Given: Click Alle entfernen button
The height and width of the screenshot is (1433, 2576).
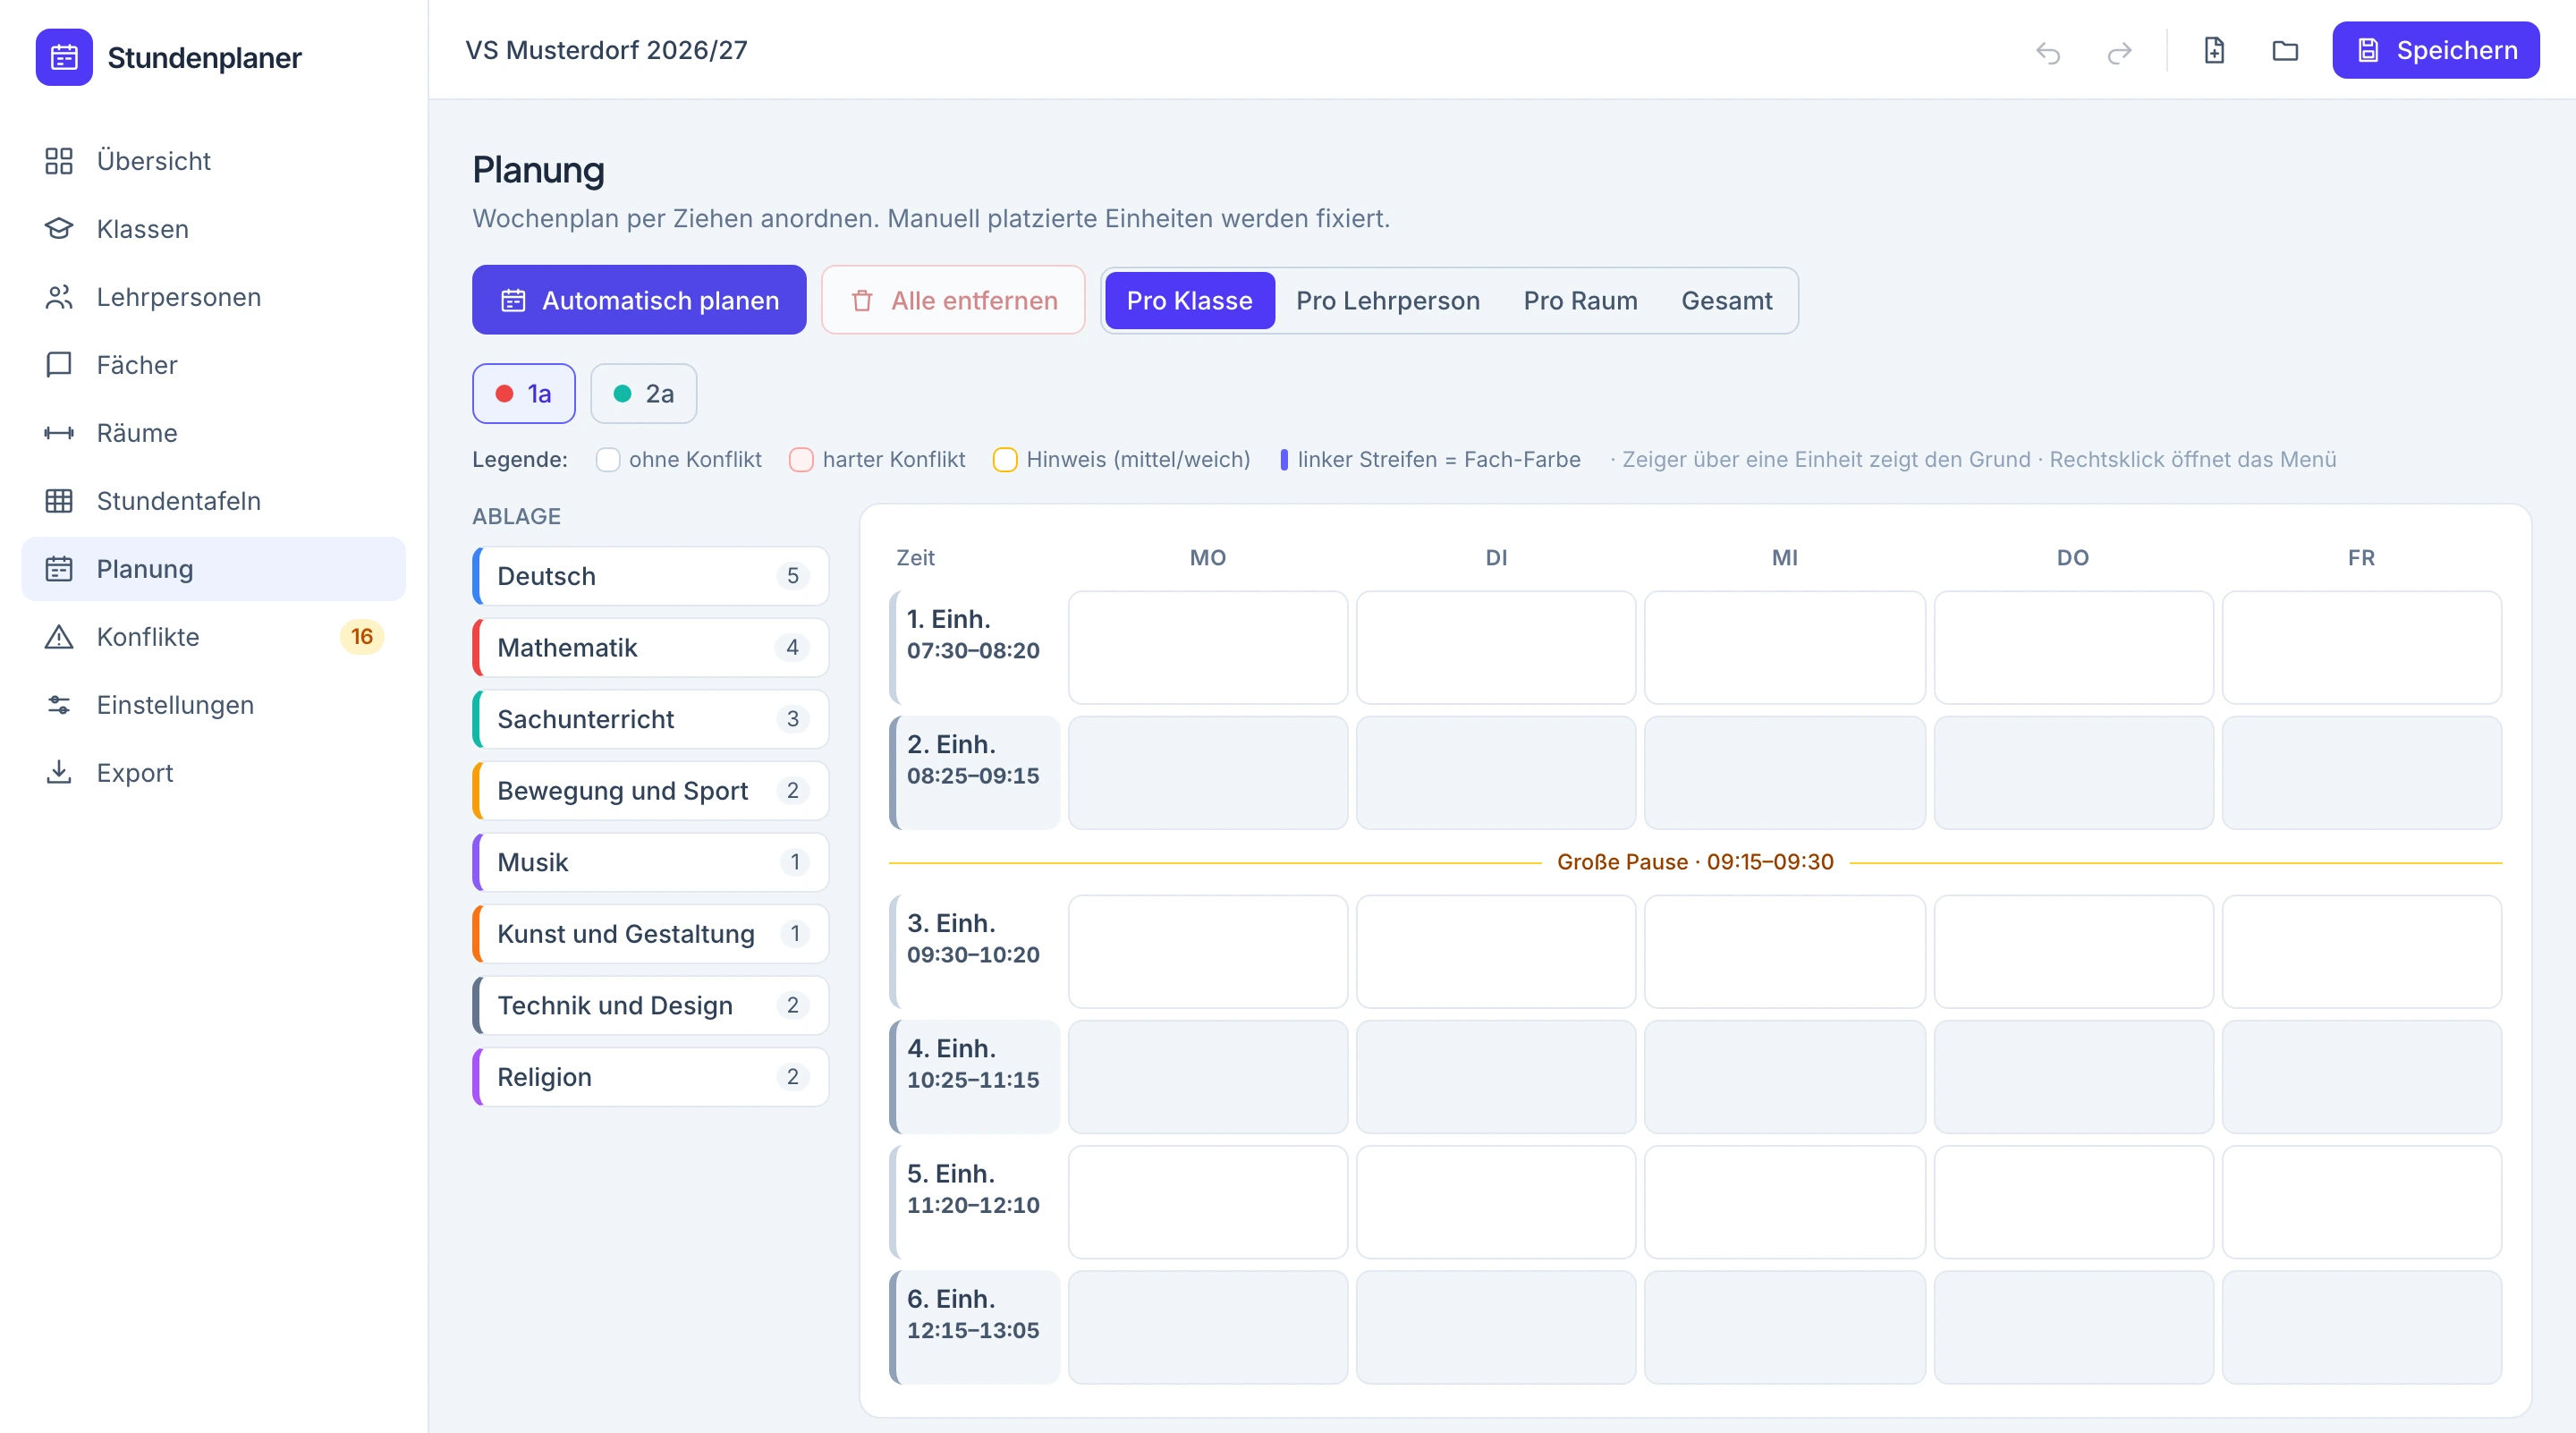Looking at the screenshot, I should (953, 300).
